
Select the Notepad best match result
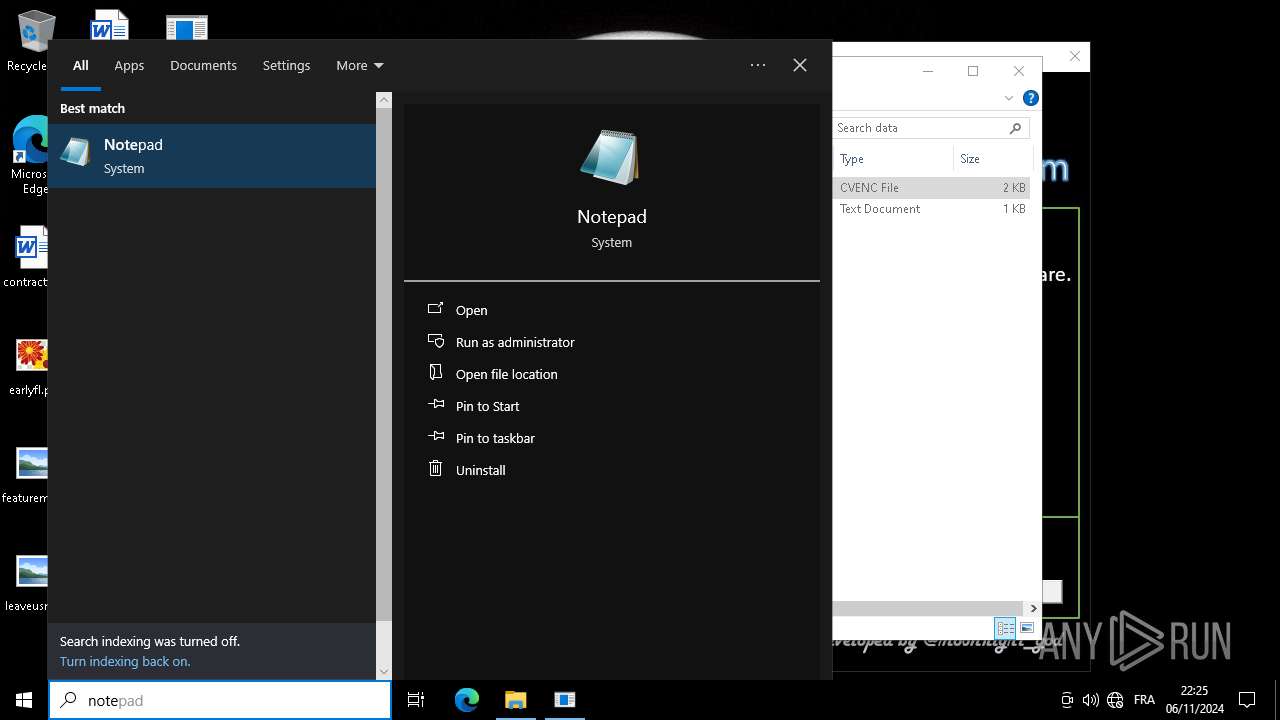(212, 156)
